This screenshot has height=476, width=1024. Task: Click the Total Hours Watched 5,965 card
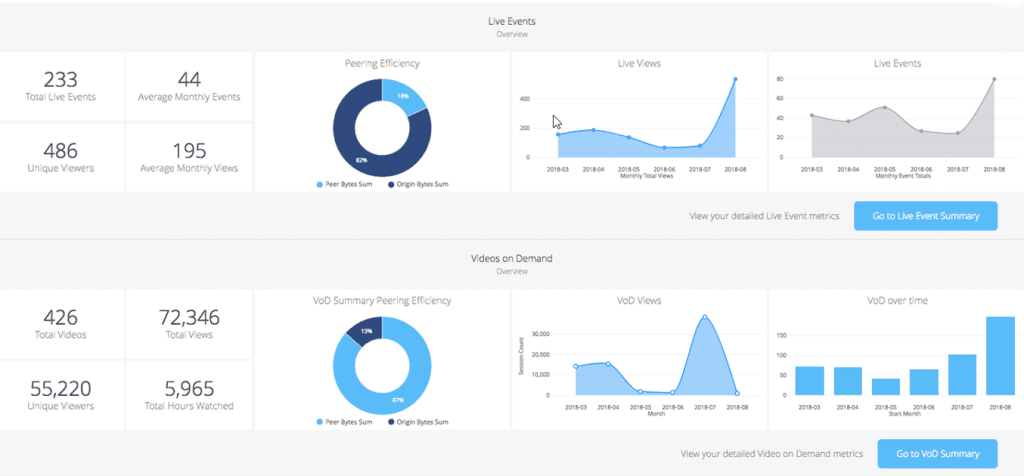point(188,395)
